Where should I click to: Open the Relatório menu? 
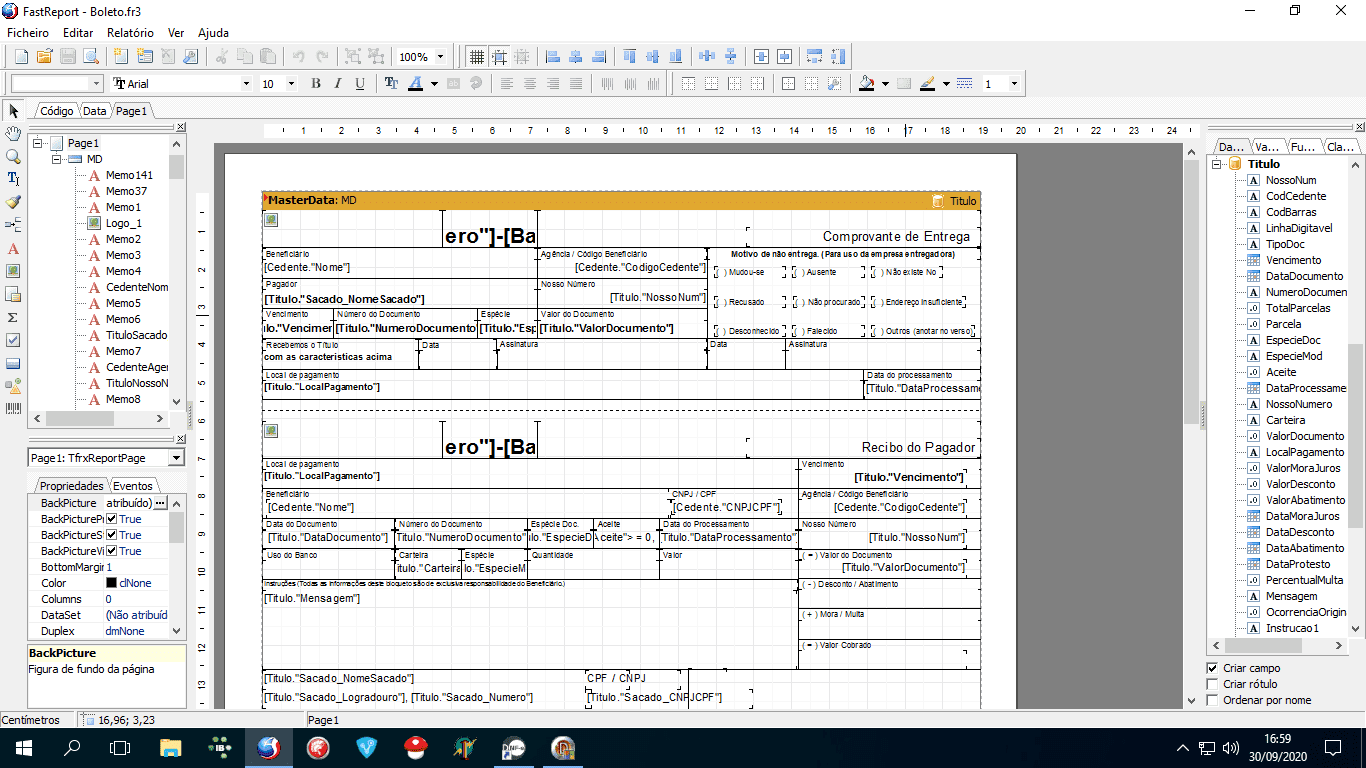pos(130,33)
